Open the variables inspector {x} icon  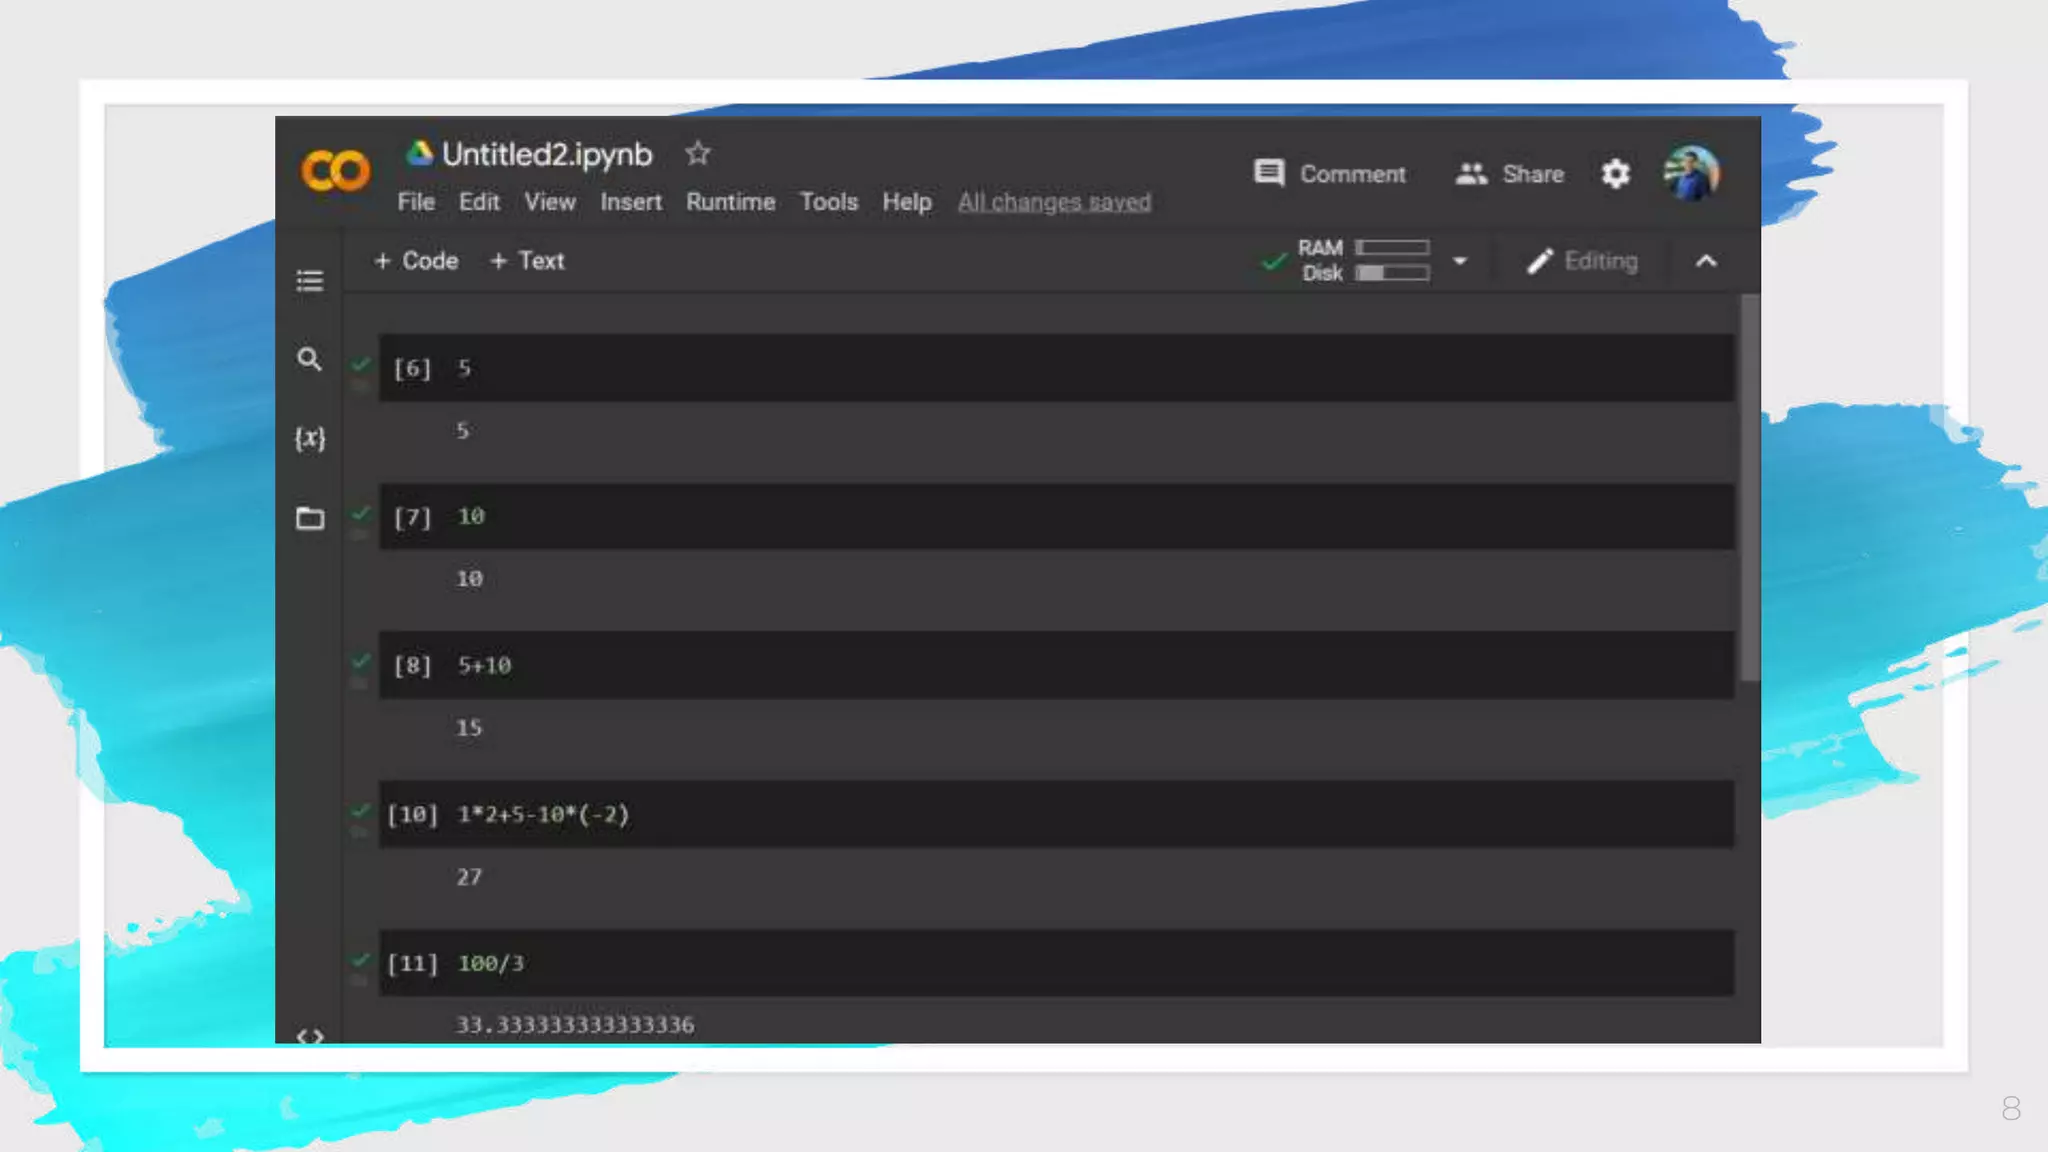pos(310,438)
